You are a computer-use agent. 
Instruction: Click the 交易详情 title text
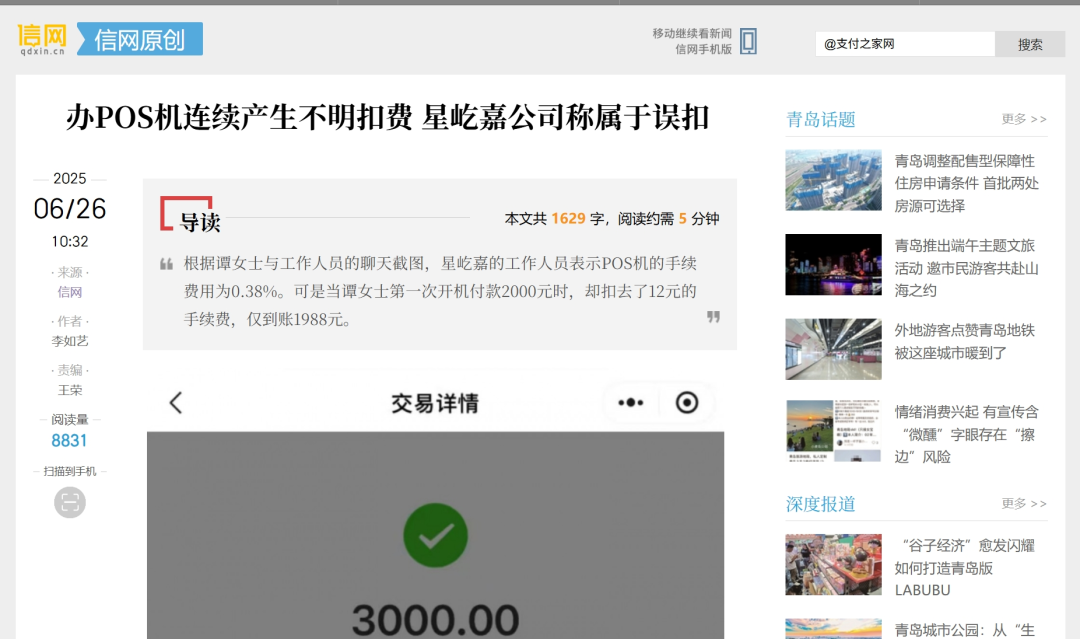435,403
